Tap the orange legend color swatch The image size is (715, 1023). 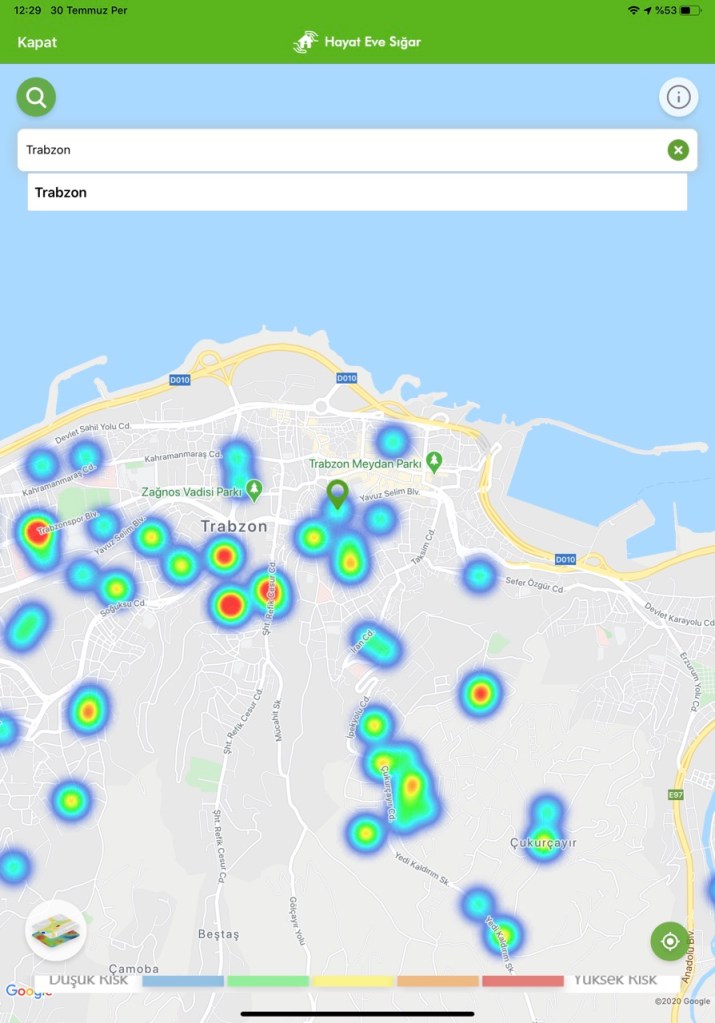438,981
